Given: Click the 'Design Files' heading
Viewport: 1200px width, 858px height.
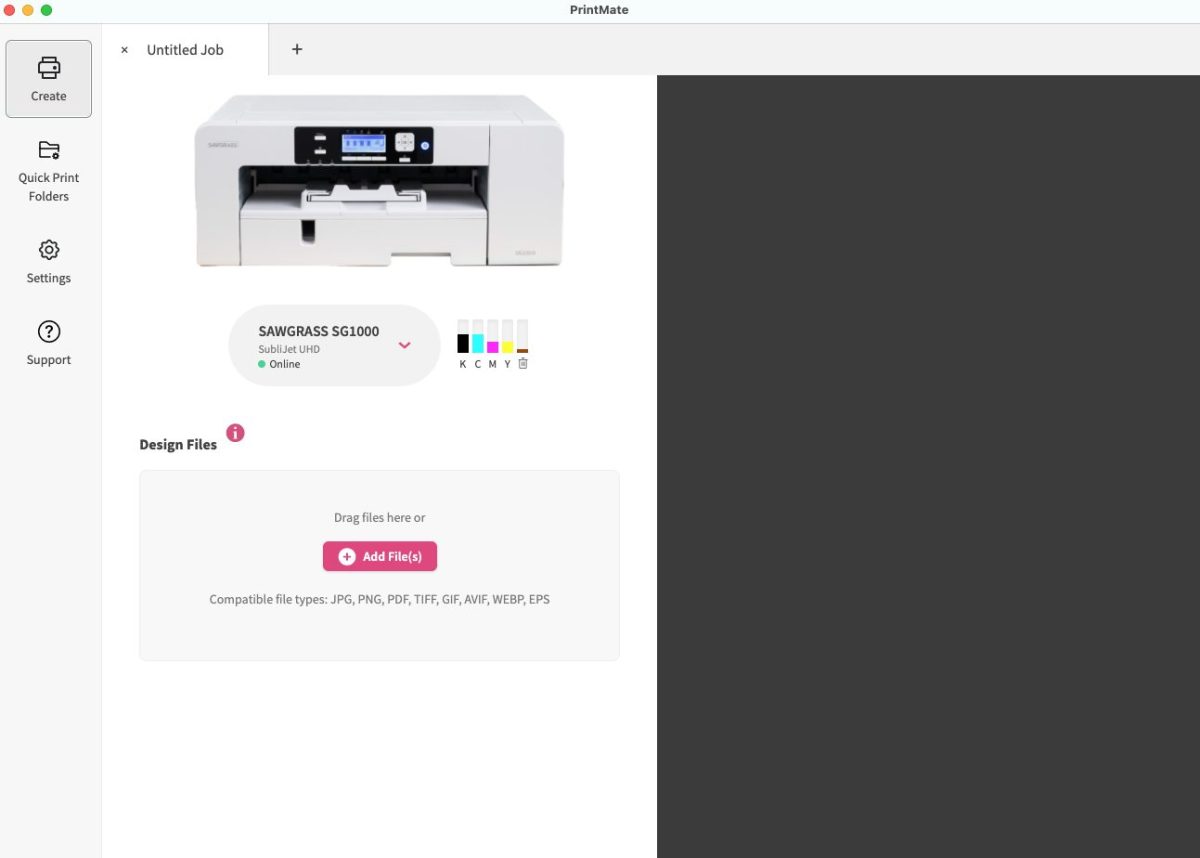Looking at the screenshot, I should 178,445.
